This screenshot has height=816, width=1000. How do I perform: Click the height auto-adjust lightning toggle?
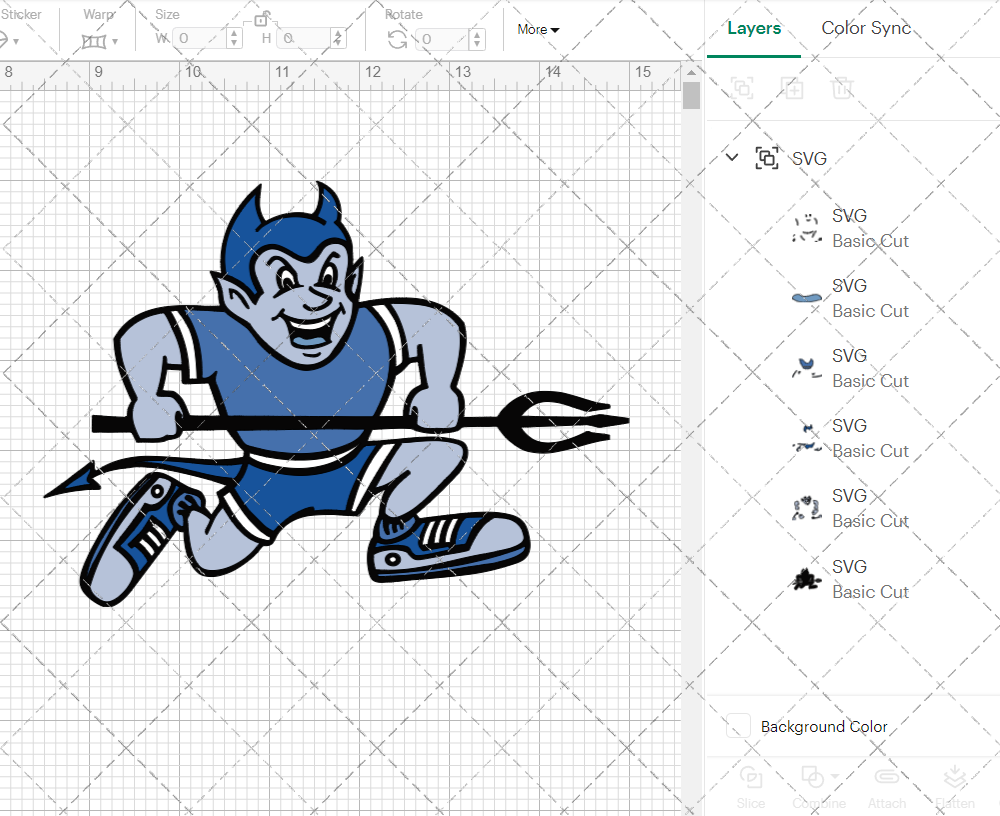pyautogui.click(x=337, y=39)
